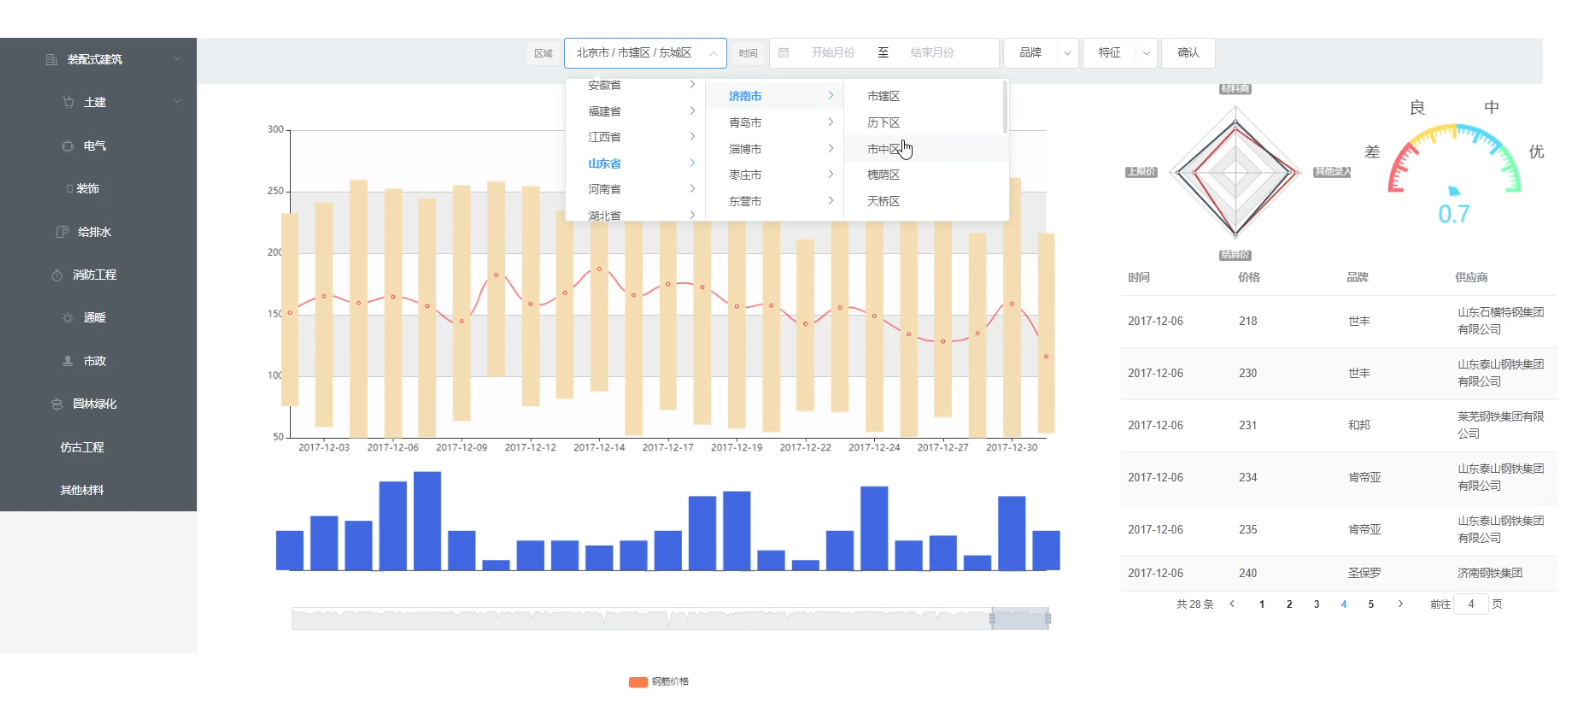This screenshot has height=723, width=1586.
Task: Click the 莱芜钢铁集团有限公司 supplier cell
Action: tap(1500, 425)
